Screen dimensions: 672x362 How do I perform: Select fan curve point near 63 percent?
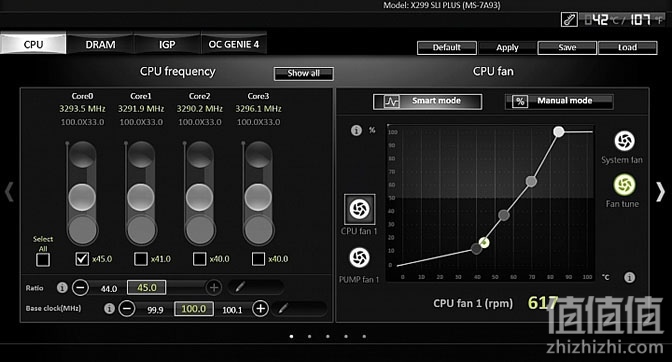531,181
